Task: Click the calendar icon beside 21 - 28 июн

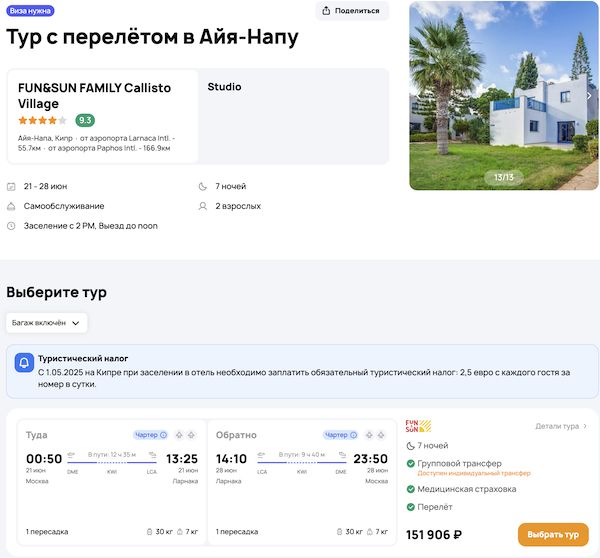Action: (11, 186)
